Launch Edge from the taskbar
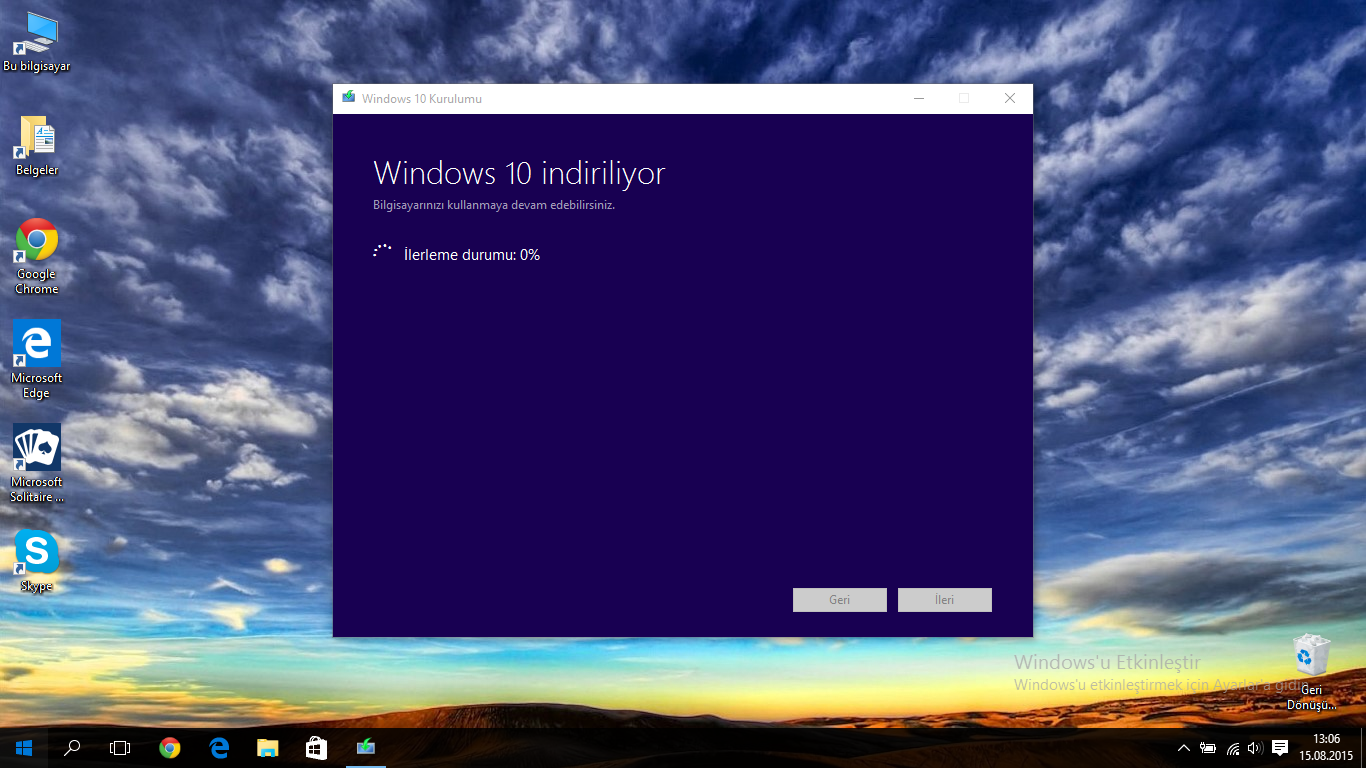The width and height of the screenshot is (1366, 768). (219, 747)
